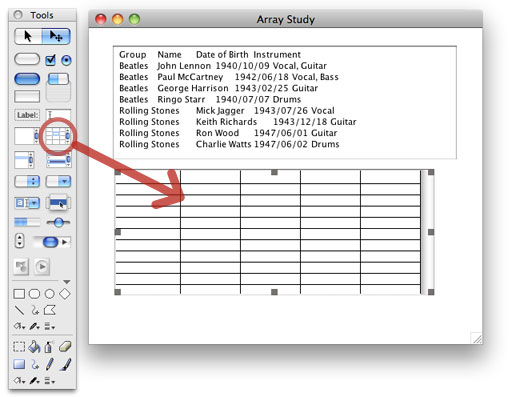Click the 'Ringo Starr' row
Screen dimensions: 512x397
(210, 99)
